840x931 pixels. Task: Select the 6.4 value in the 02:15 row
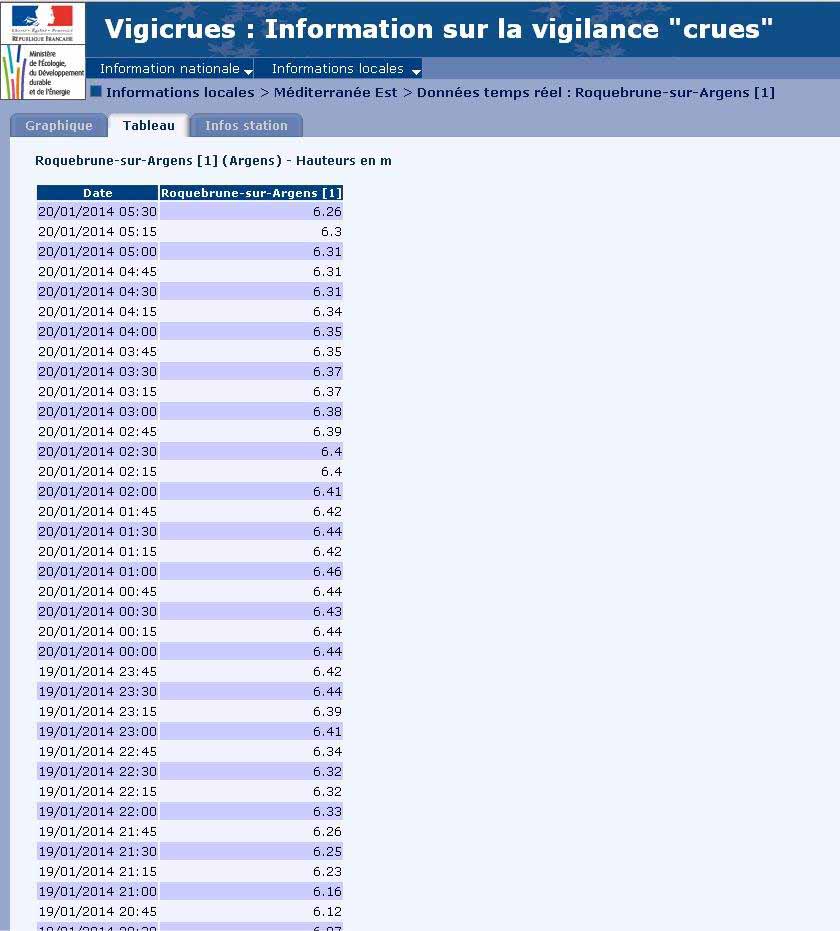(x=331, y=471)
